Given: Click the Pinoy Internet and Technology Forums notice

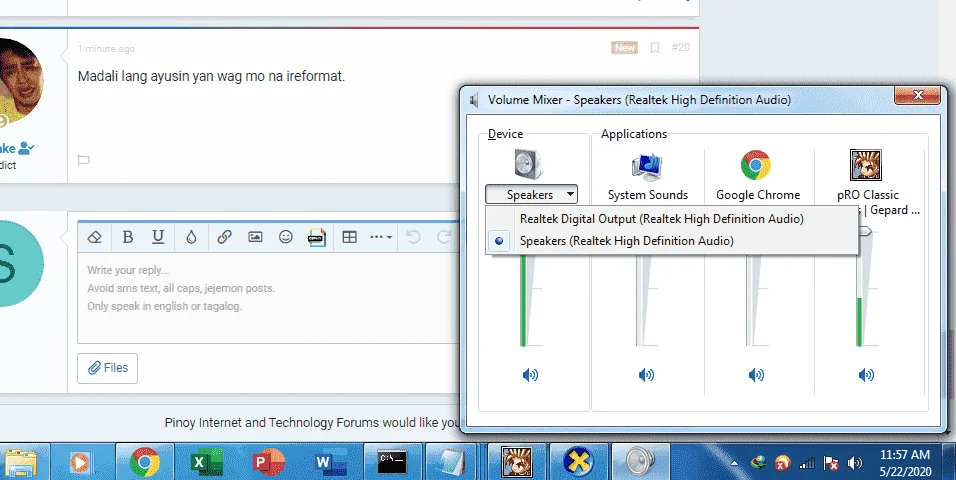Looking at the screenshot, I should pos(311,423).
